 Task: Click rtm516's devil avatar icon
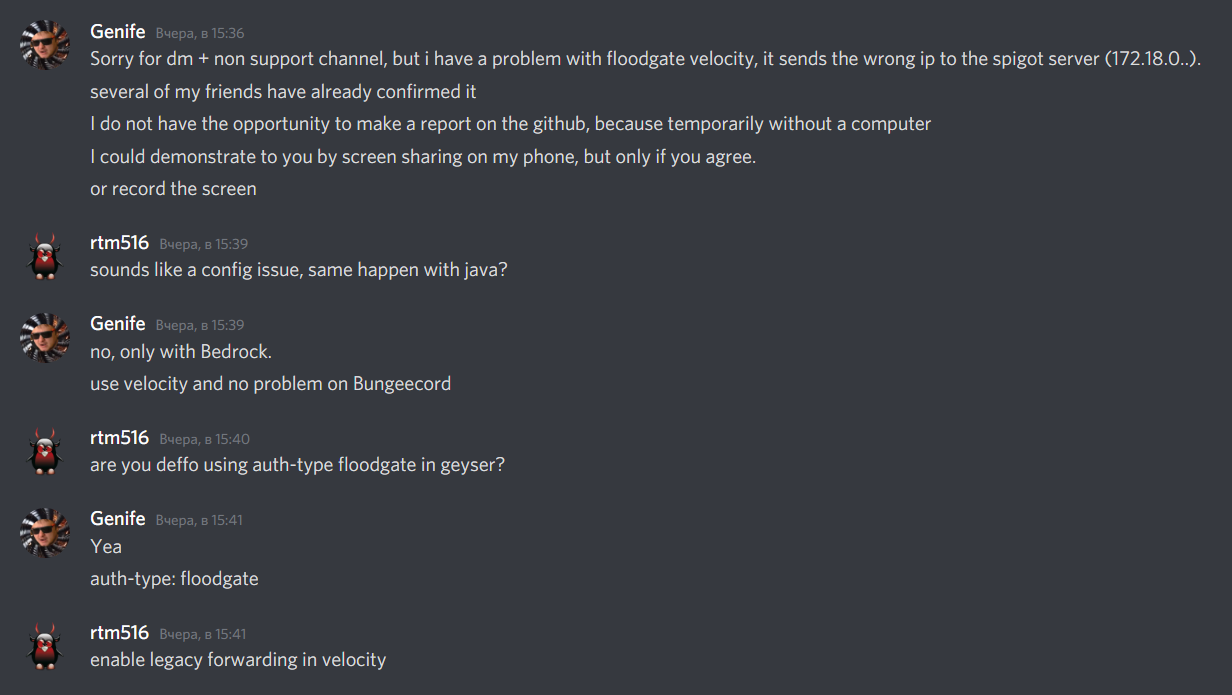[44, 253]
